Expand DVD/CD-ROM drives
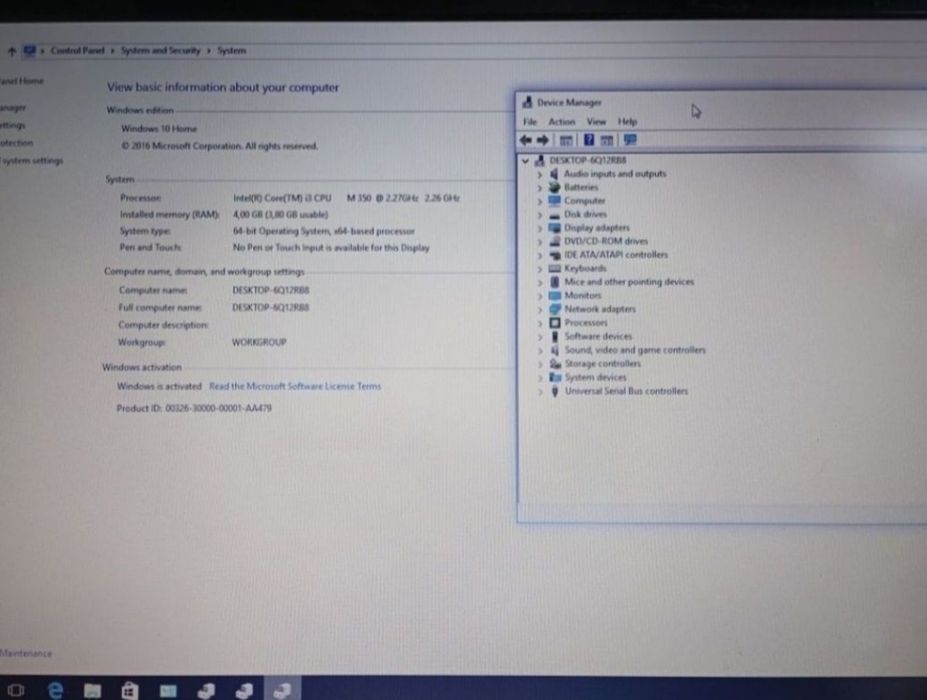Viewport: 927px width, 700px height. click(539, 242)
